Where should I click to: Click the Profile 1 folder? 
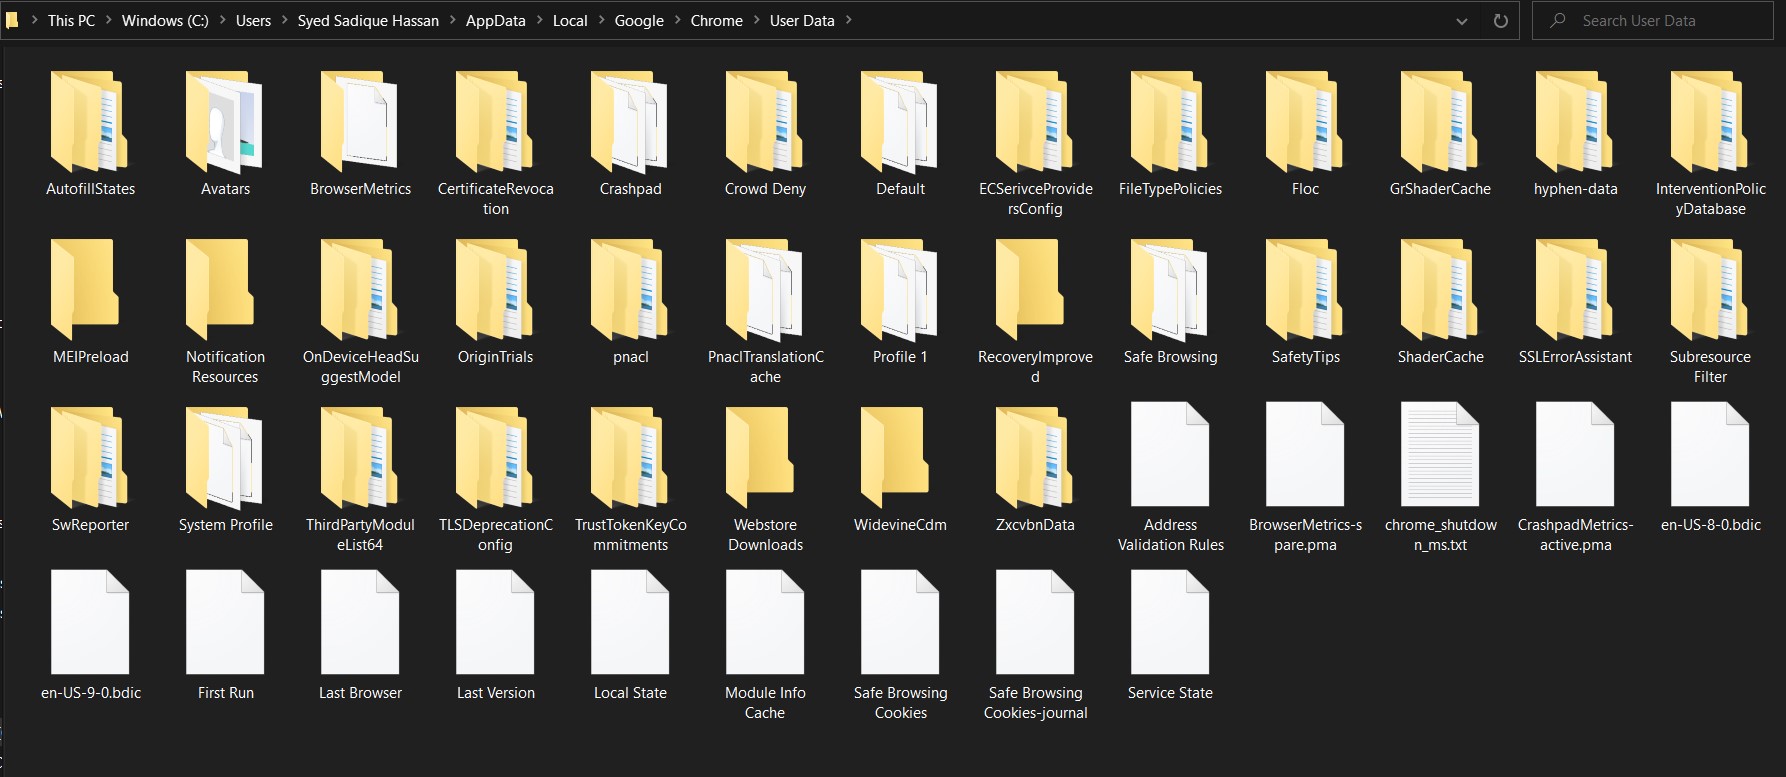coord(900,292)
